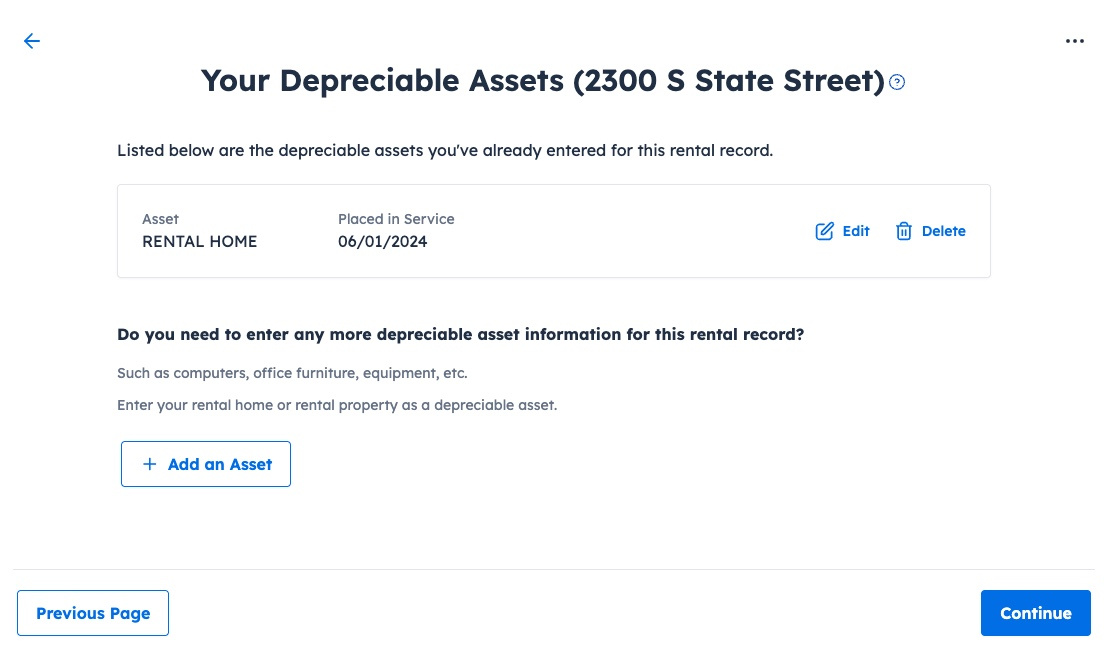Continue to the next step
Viewport: 1104px width, 656px height.
point(1036,613)
